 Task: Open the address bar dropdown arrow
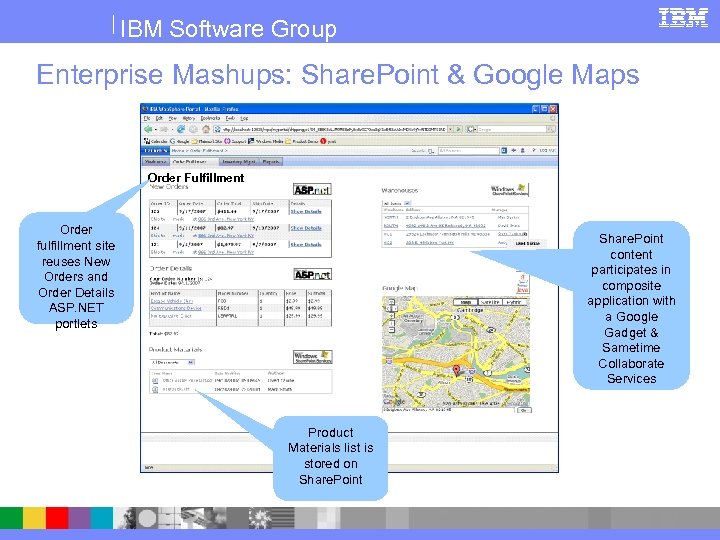tap(450, 129)
